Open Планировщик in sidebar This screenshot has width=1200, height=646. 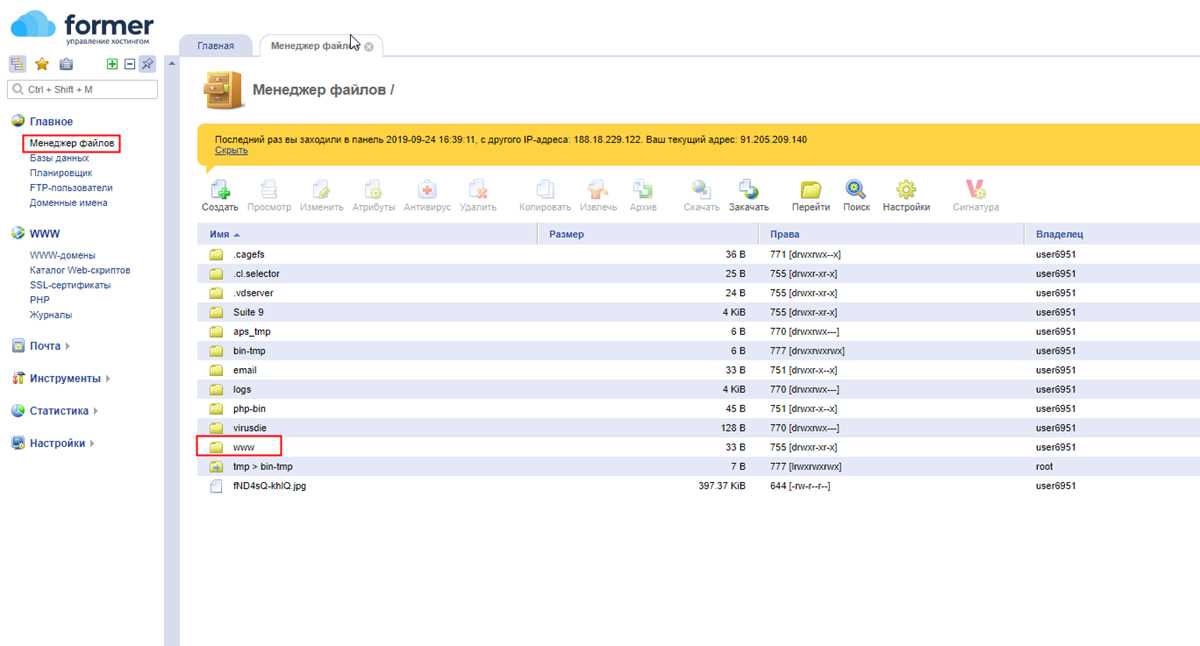coord(61,173)
